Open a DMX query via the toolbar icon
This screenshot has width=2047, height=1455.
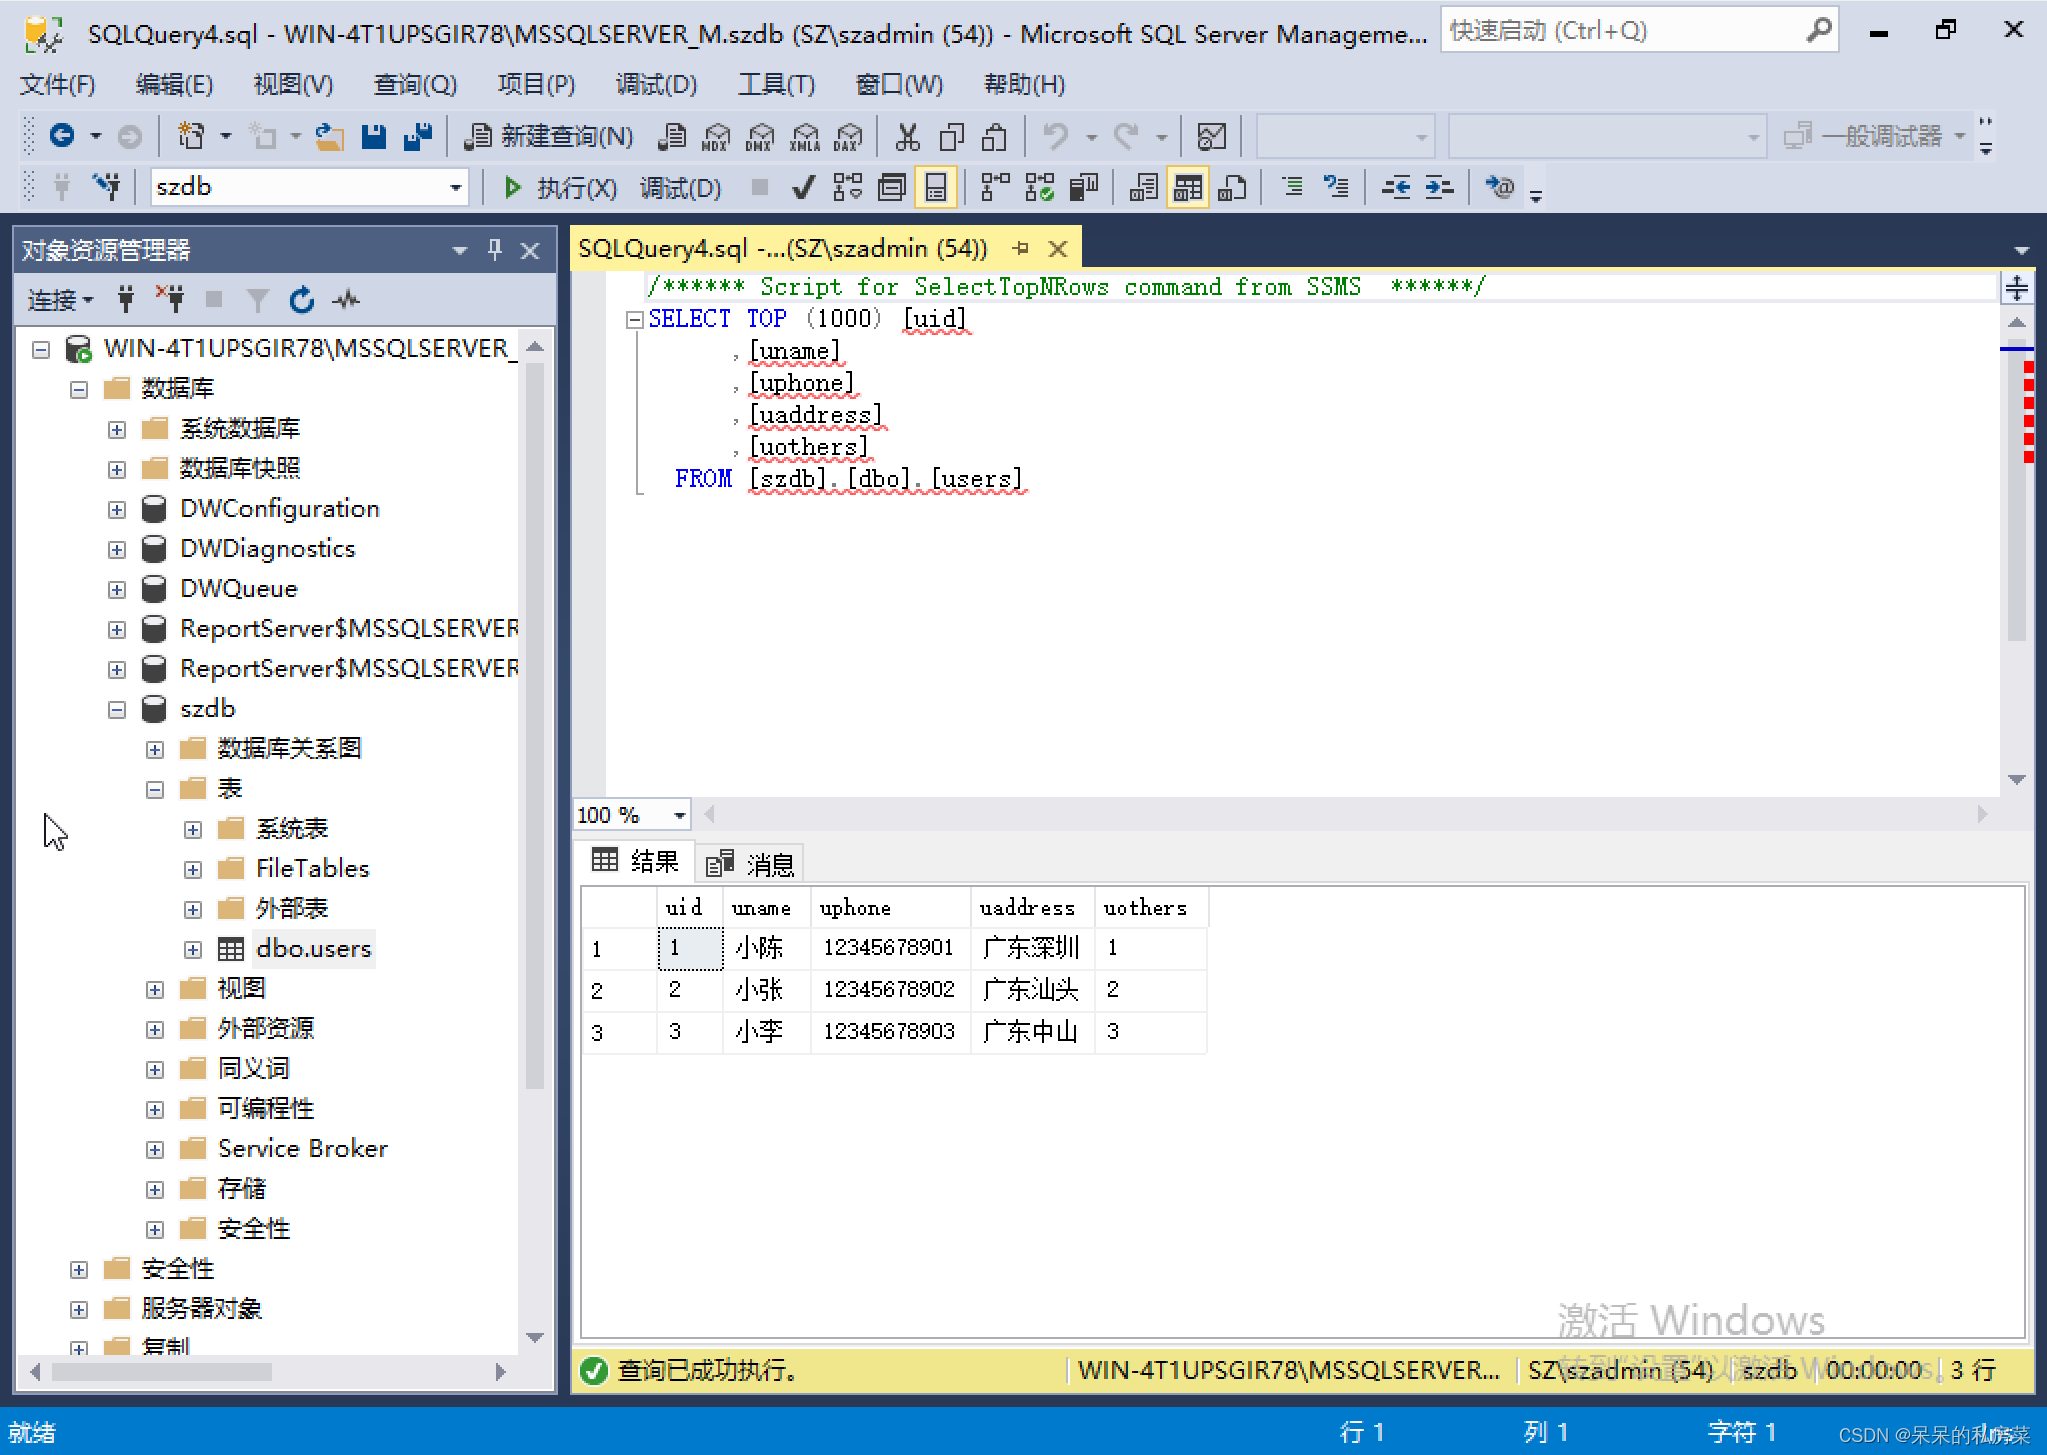point(760,136)
